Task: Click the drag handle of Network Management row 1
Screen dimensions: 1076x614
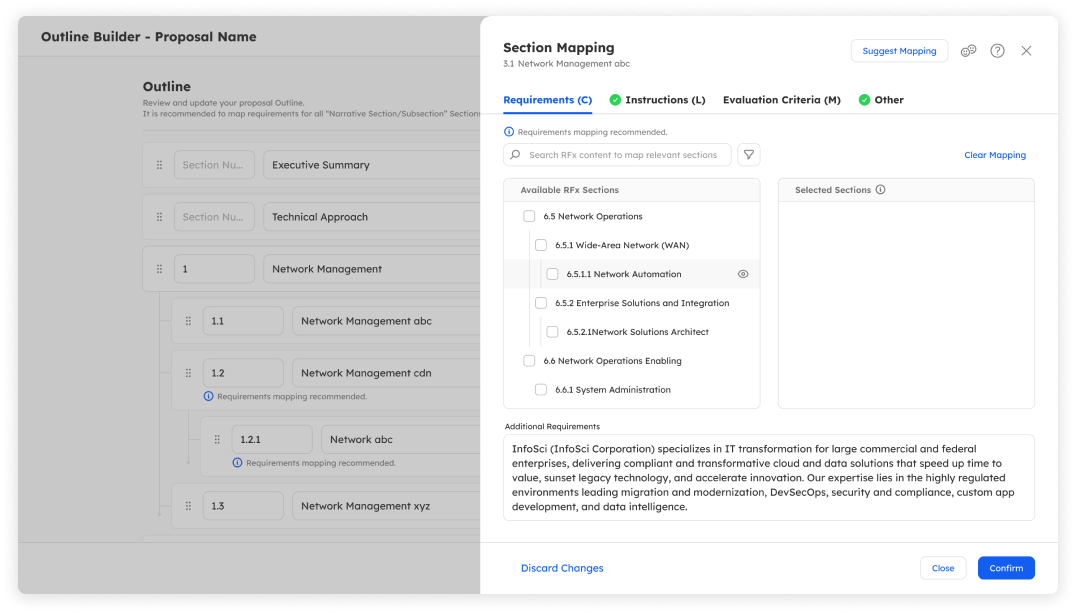Action: click(x=159, y=270)
